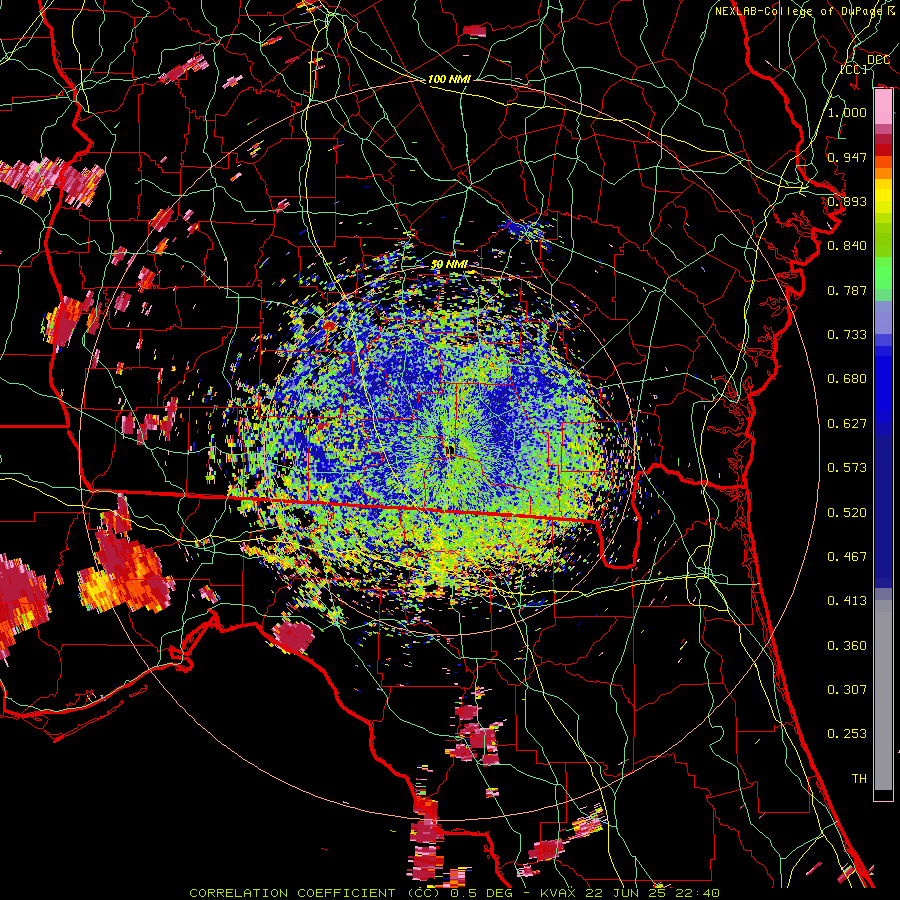
Task: Click the 0.573 legend value
Action: pyautogui.click(x=847, y=468)
